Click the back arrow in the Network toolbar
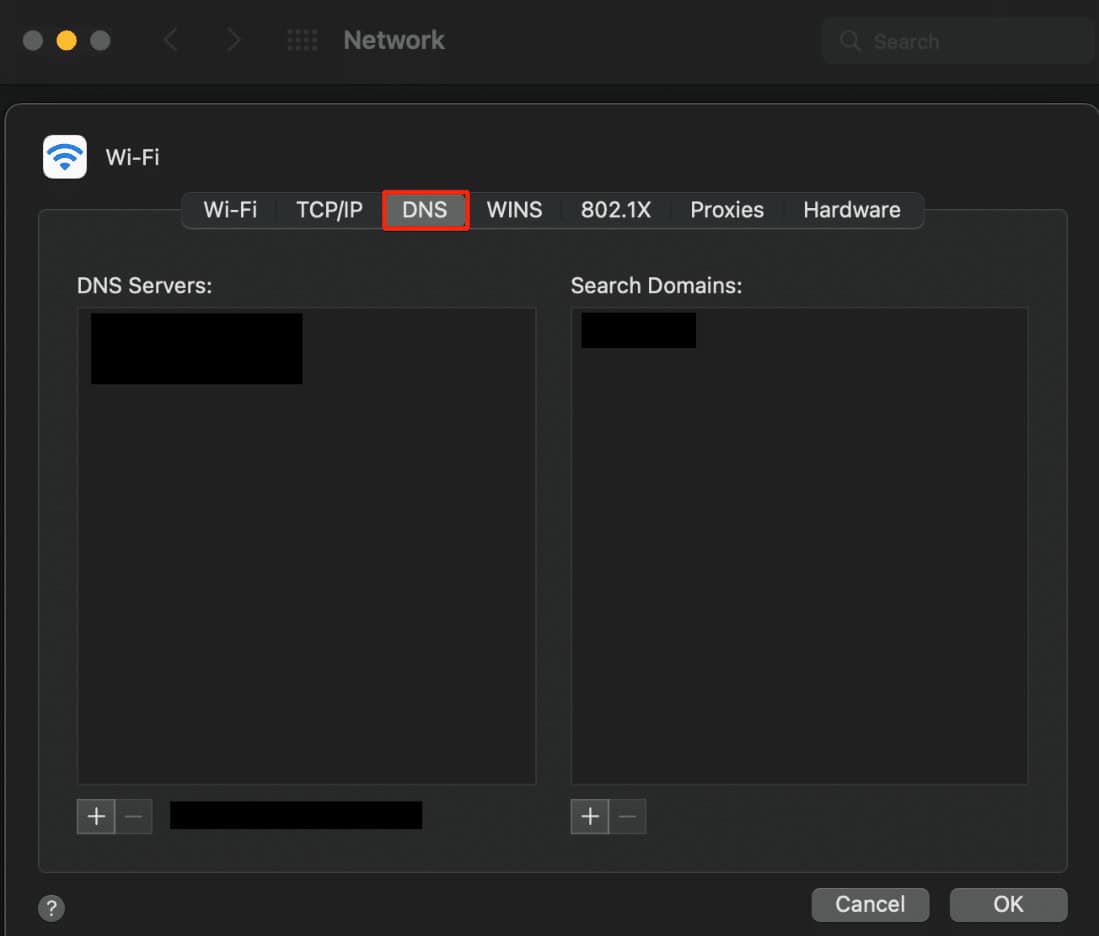Image resolution: width=1099 pixels, height=936 pixels. [x=170, y=40]
